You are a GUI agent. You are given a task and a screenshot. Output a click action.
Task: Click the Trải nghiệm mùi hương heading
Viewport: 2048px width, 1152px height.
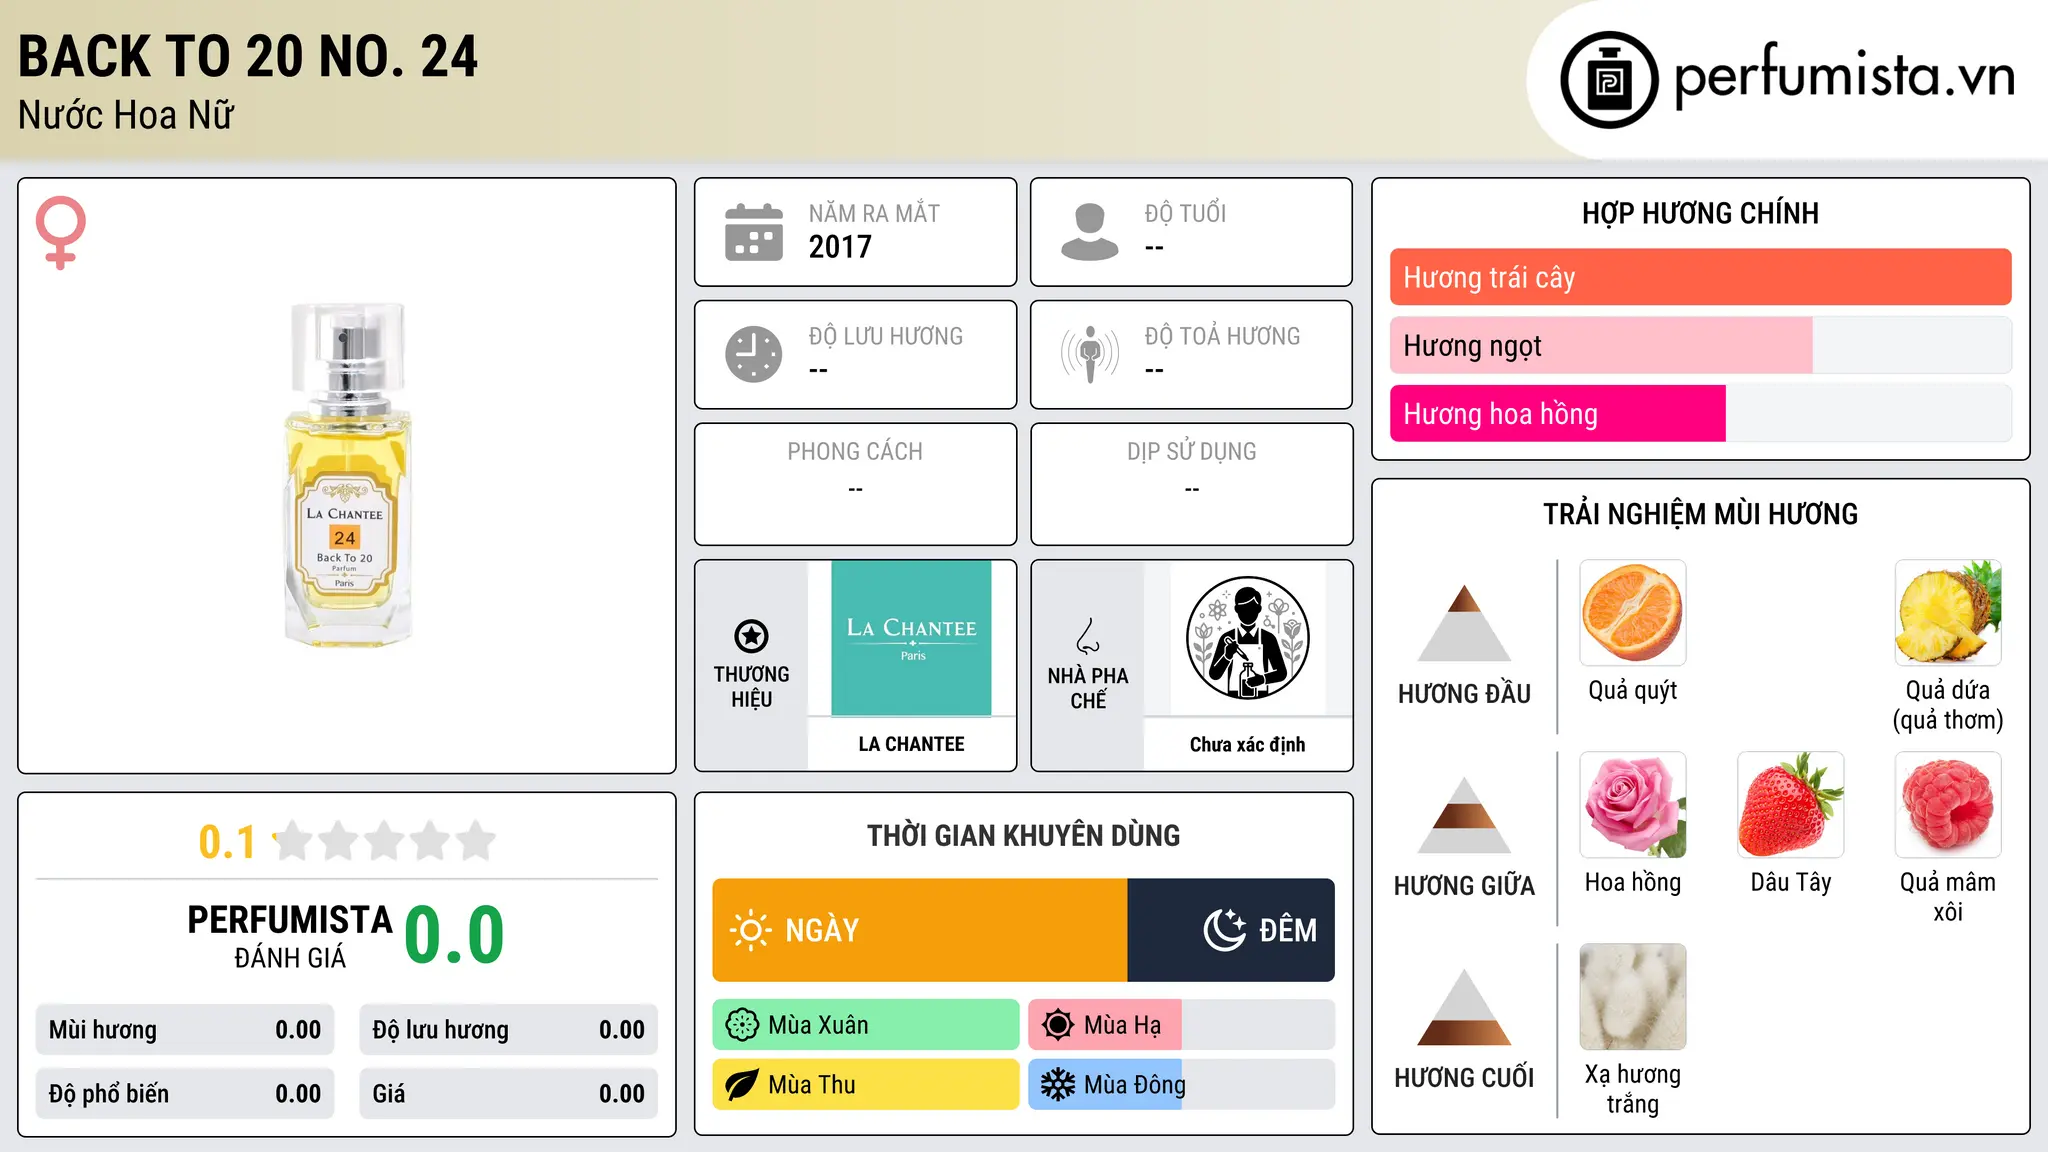tap(1700, 514)
